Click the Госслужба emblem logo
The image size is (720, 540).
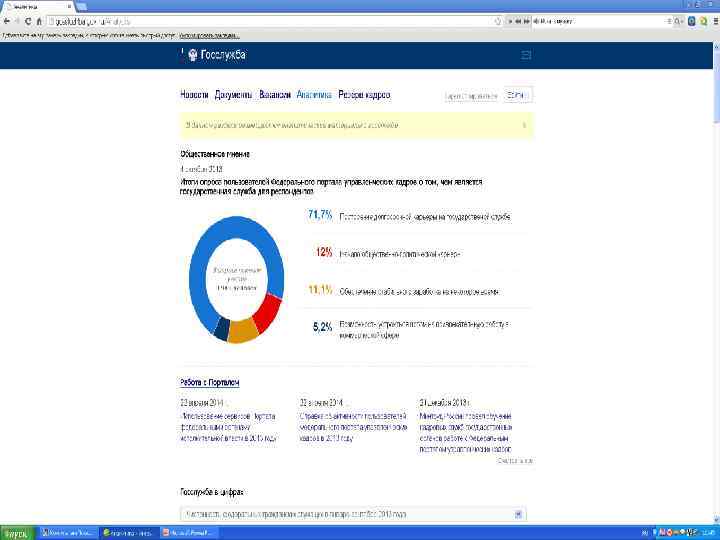[193, 55]
